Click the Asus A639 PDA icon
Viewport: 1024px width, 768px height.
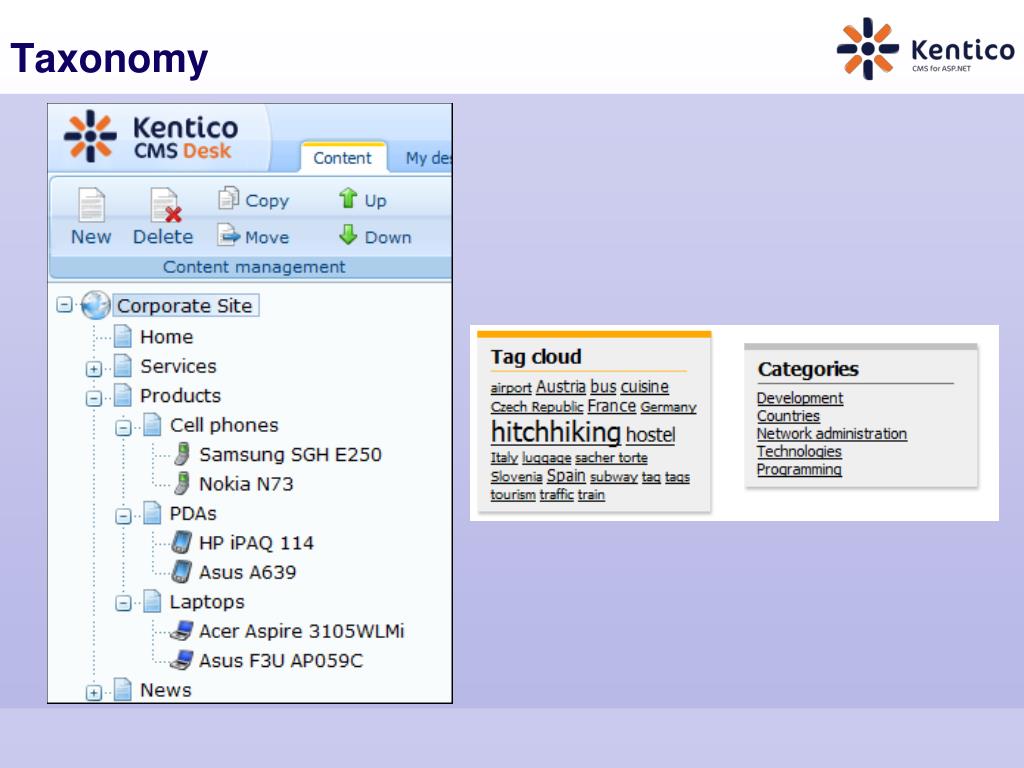coord(182,571)
